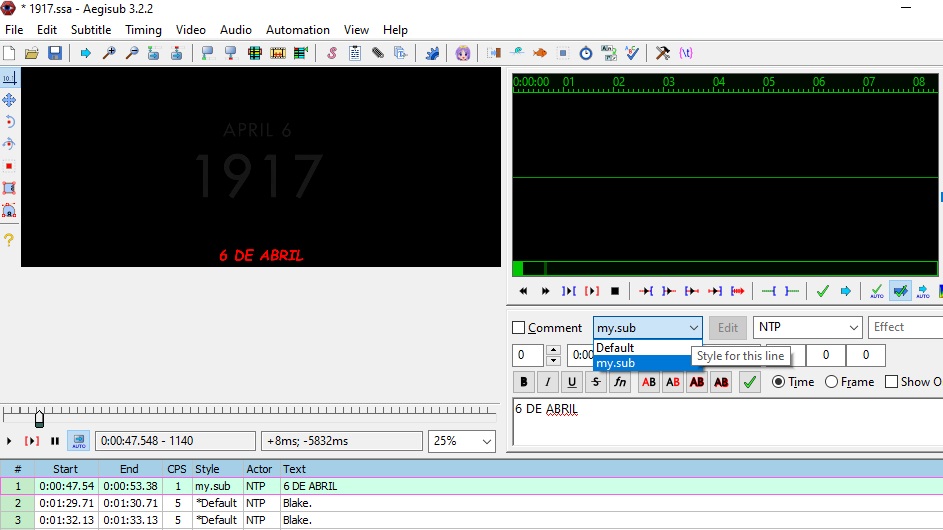This screenshot has width=943, height=530.
Task: Open Spell Checker ABC checkmark icon
Action: tap(632, 53)
